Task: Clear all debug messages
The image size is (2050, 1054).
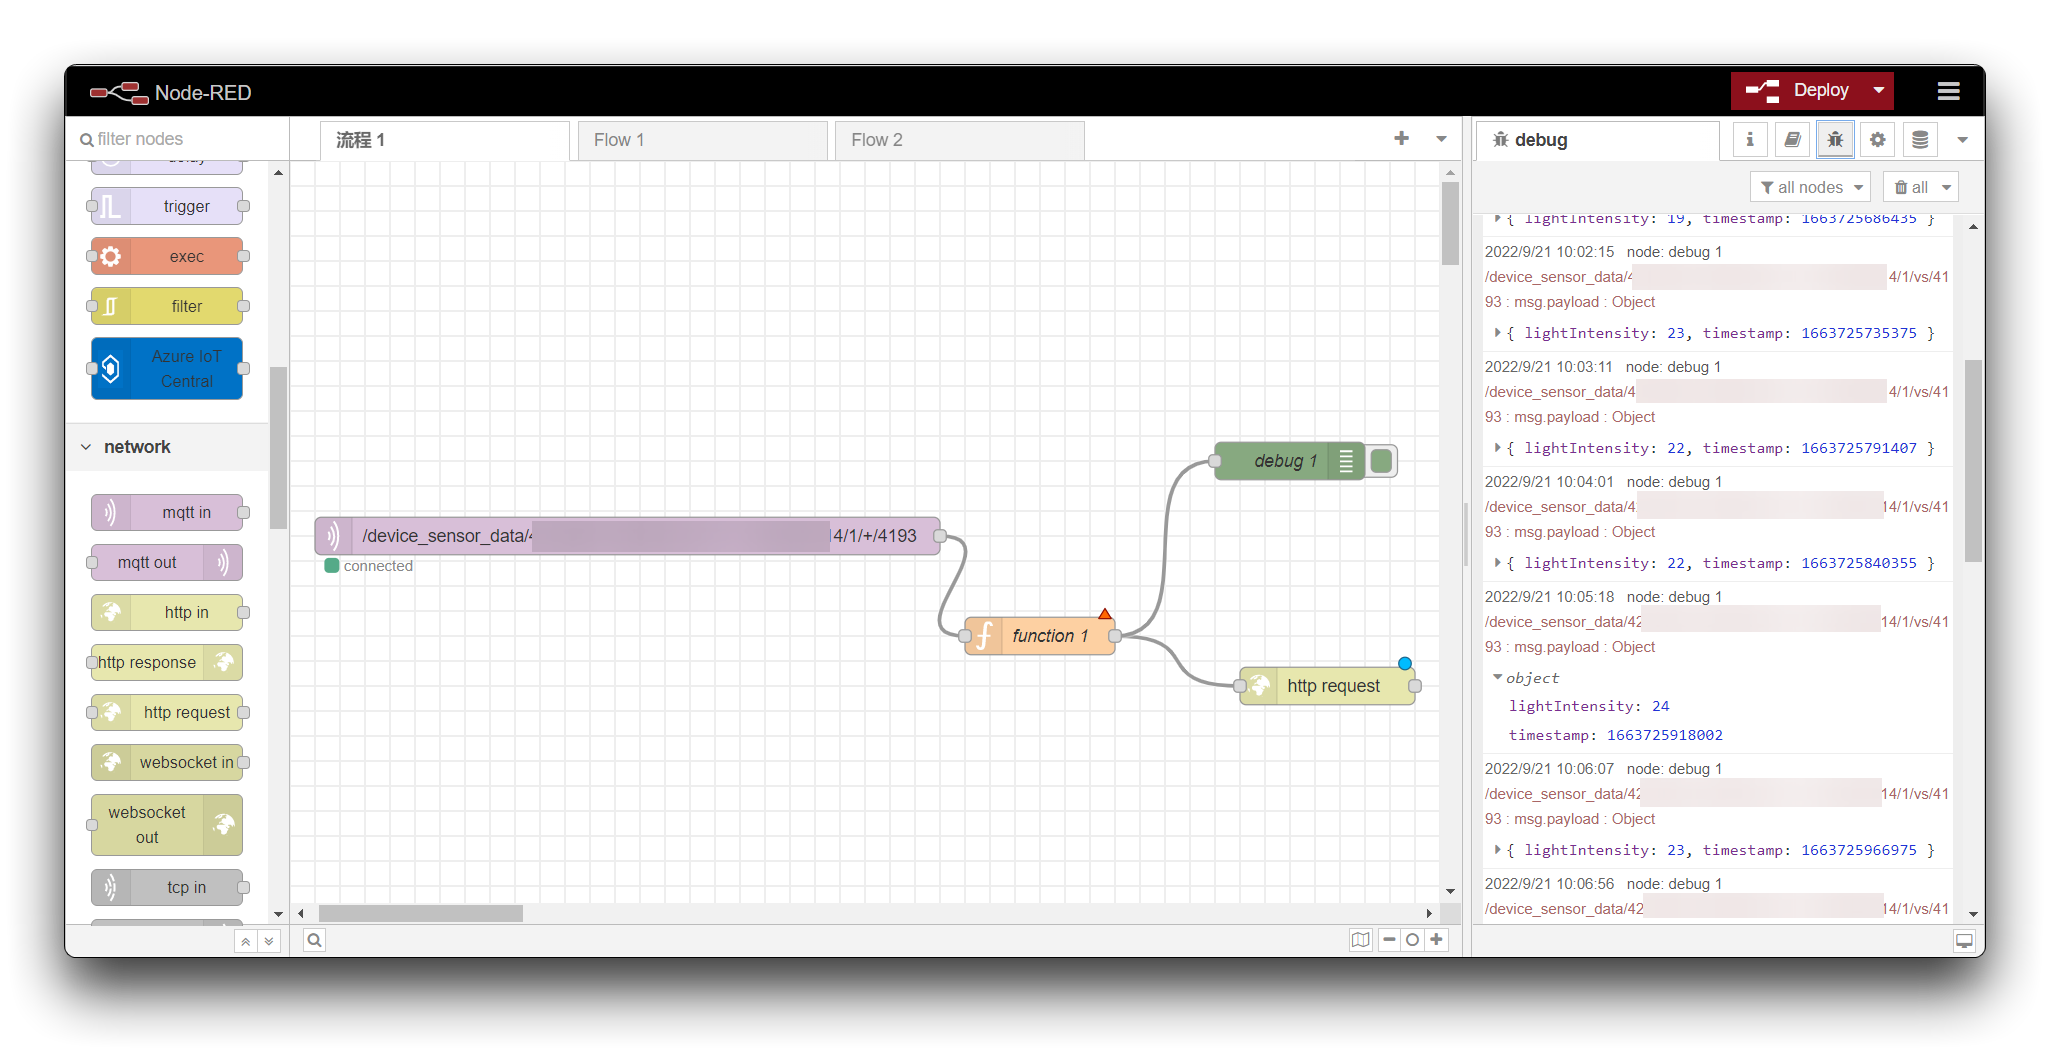Action: point(1911,187)
